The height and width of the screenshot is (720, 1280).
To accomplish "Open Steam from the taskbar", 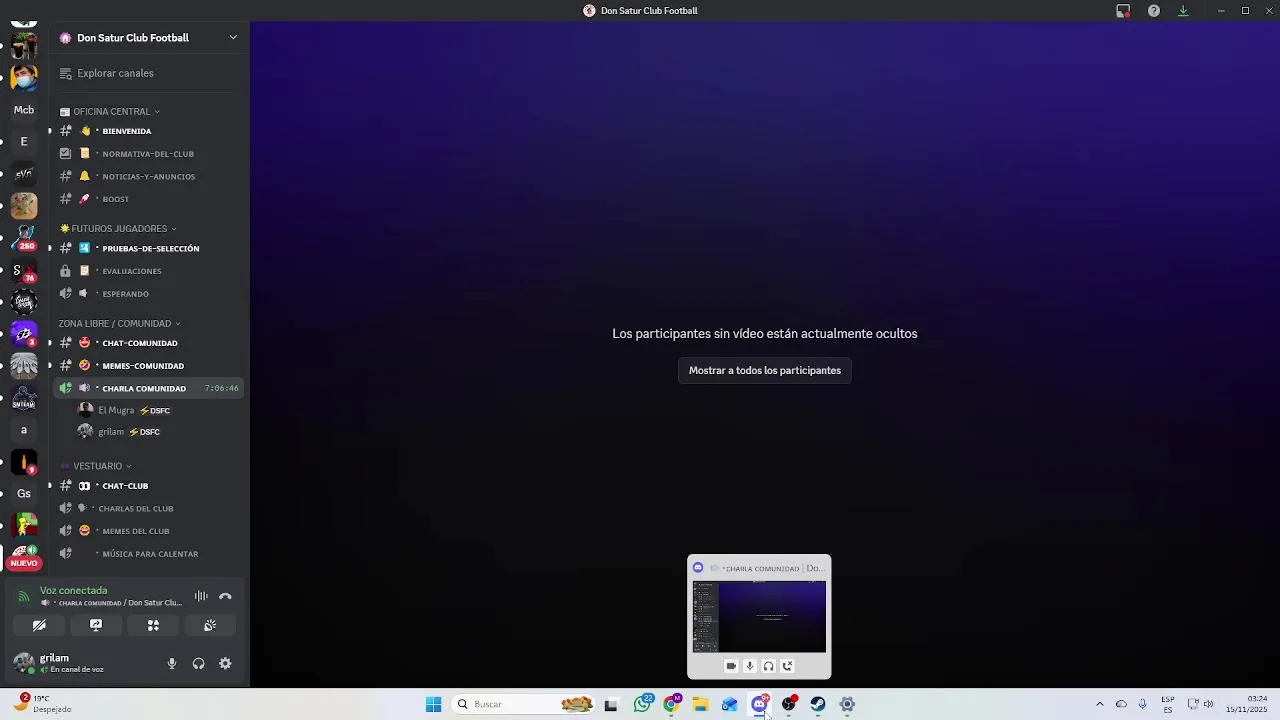I will coord(817,704).
